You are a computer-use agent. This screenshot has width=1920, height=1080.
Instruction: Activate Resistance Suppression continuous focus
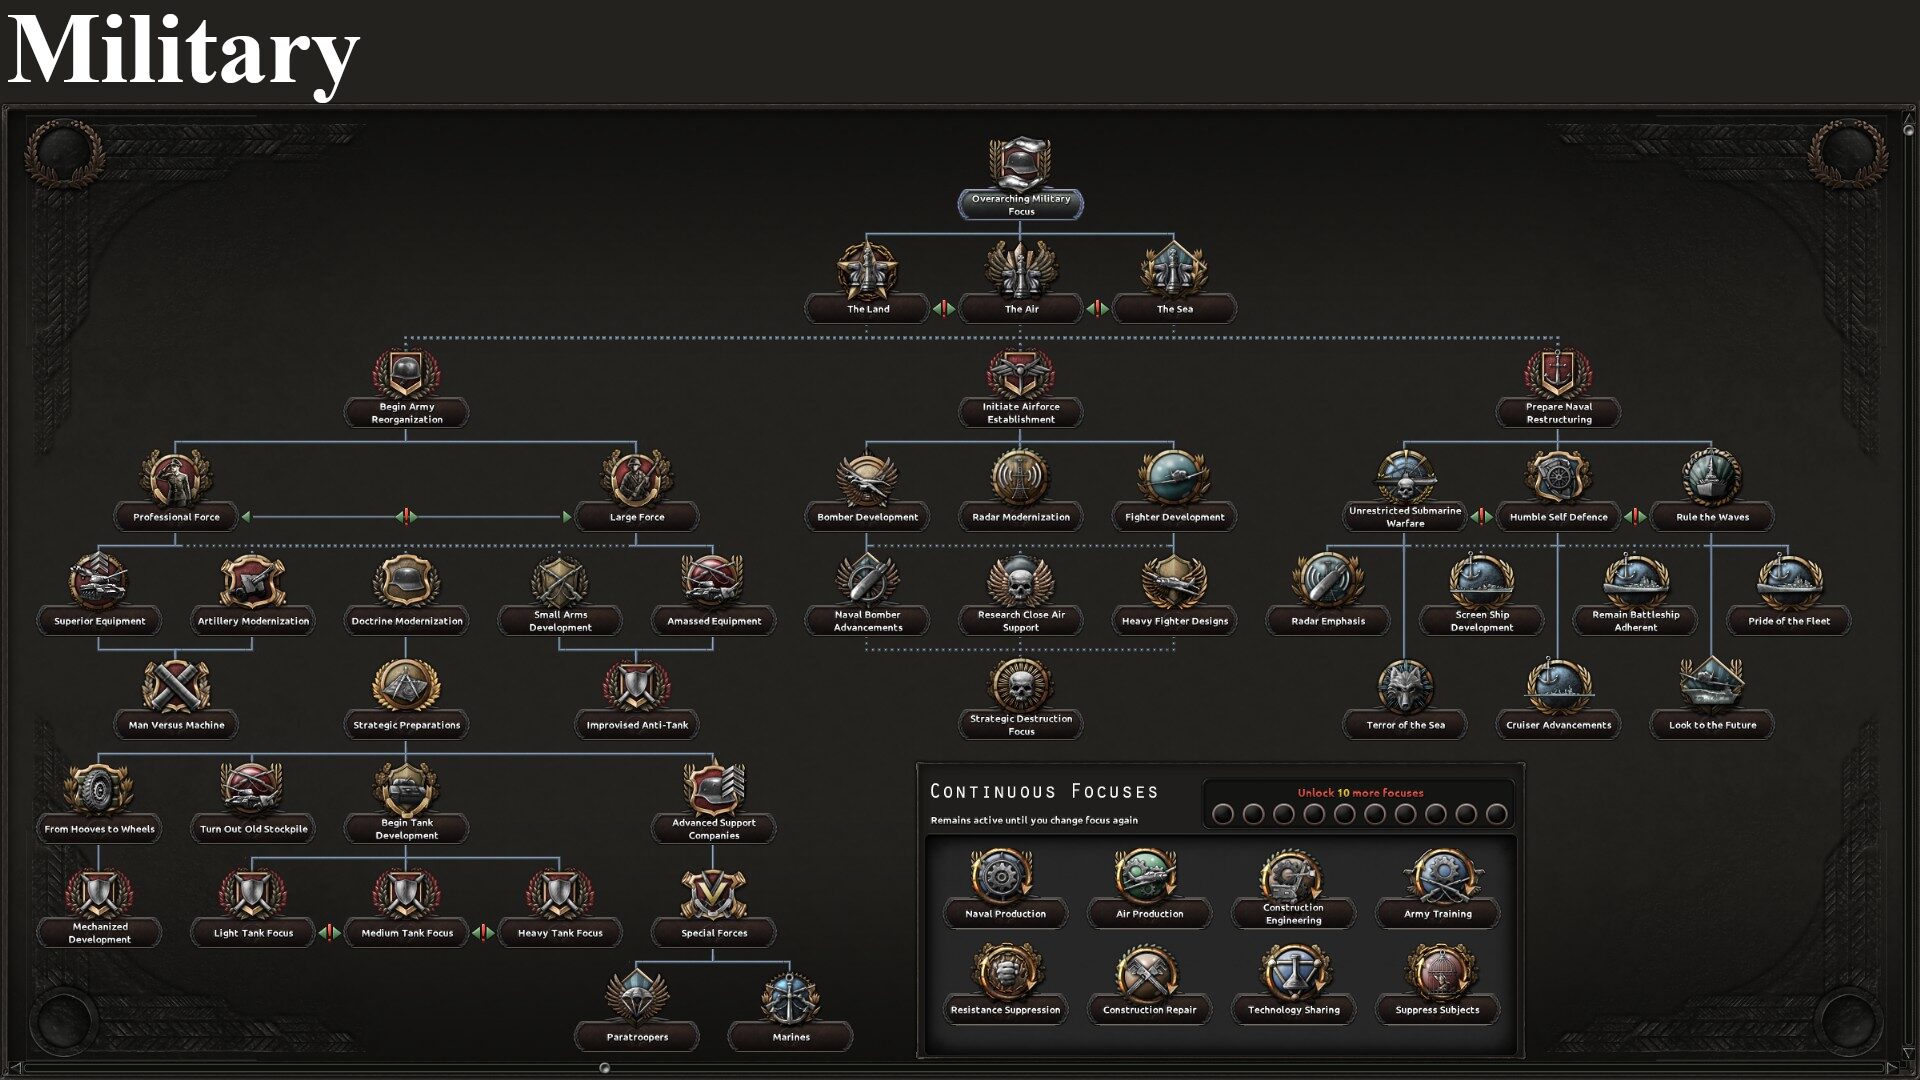[x=1005, y=984]
